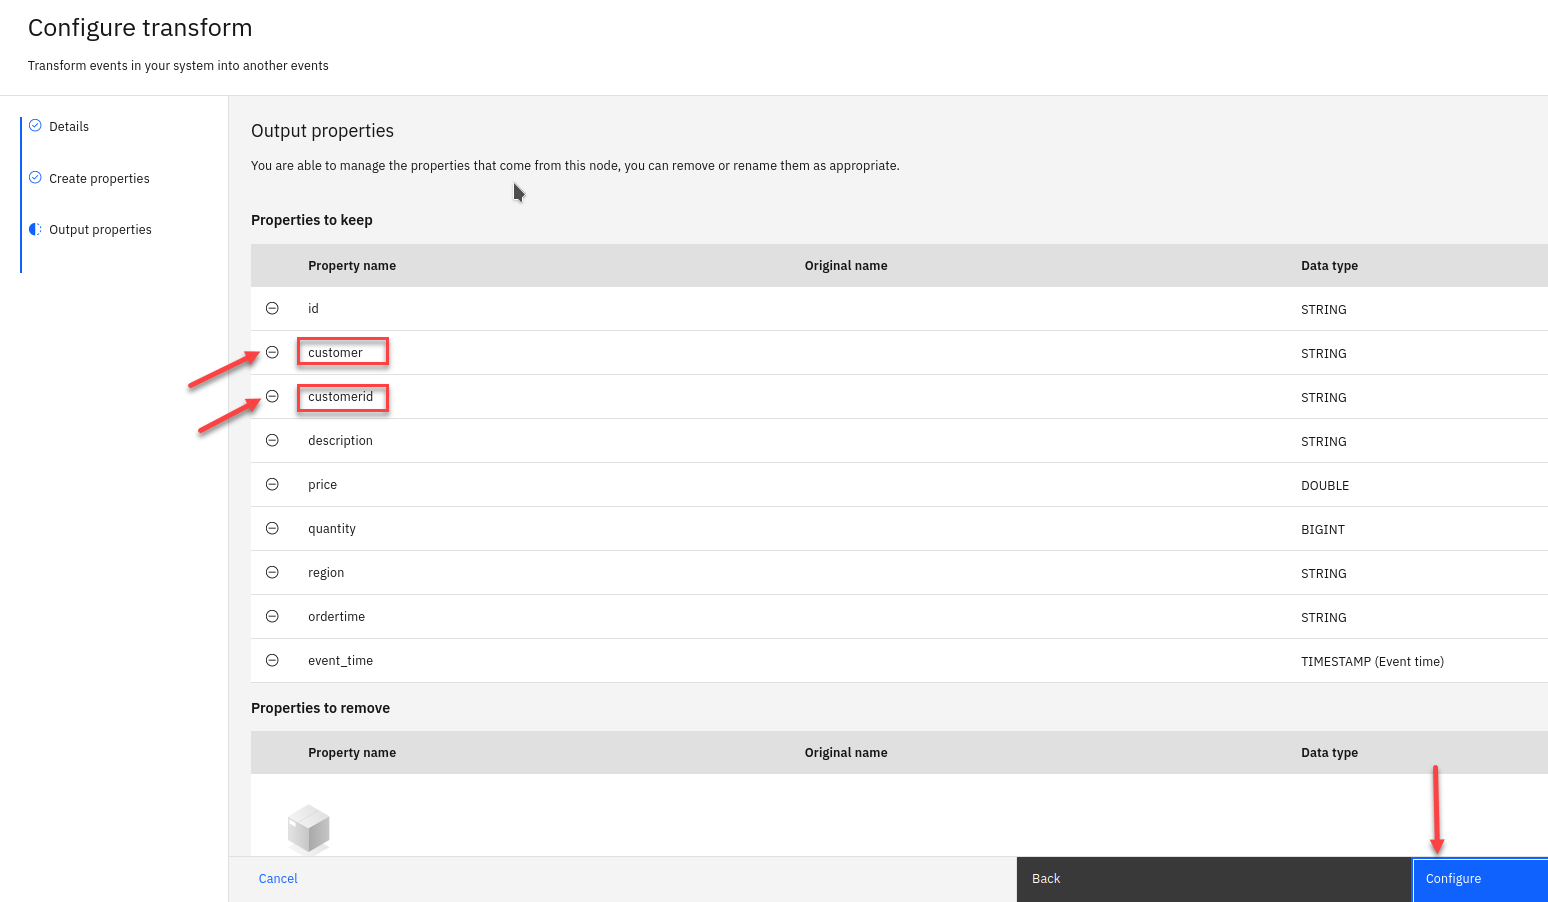
Task: Click minus icon beside quantity
Action: 272,528
